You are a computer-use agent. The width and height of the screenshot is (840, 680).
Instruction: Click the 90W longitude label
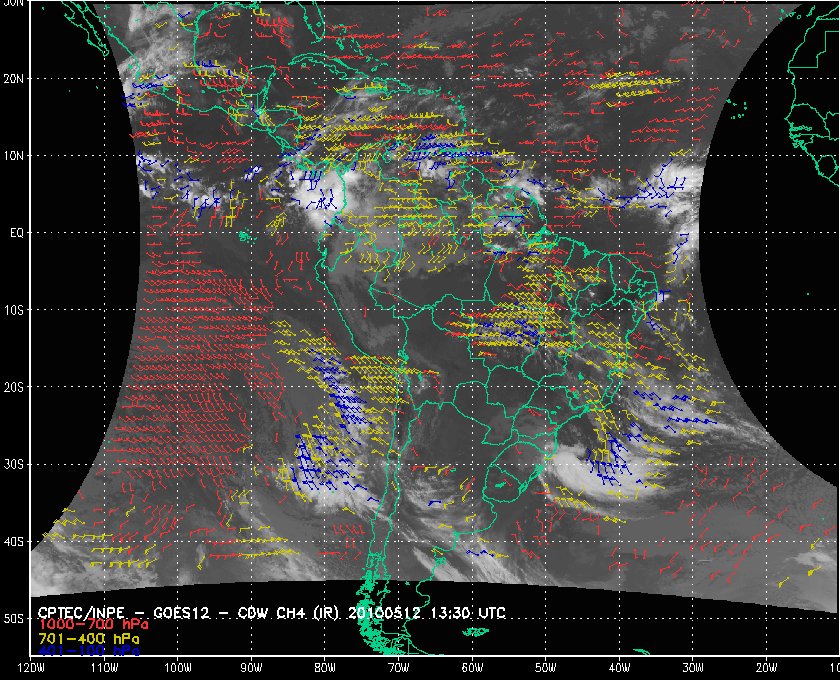coord(251,668)
